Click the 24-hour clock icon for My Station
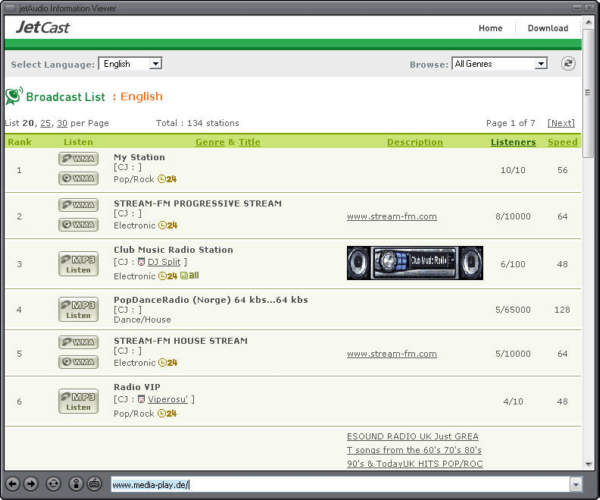Viewport: 600px width, 500px height. tap(167, 179)
